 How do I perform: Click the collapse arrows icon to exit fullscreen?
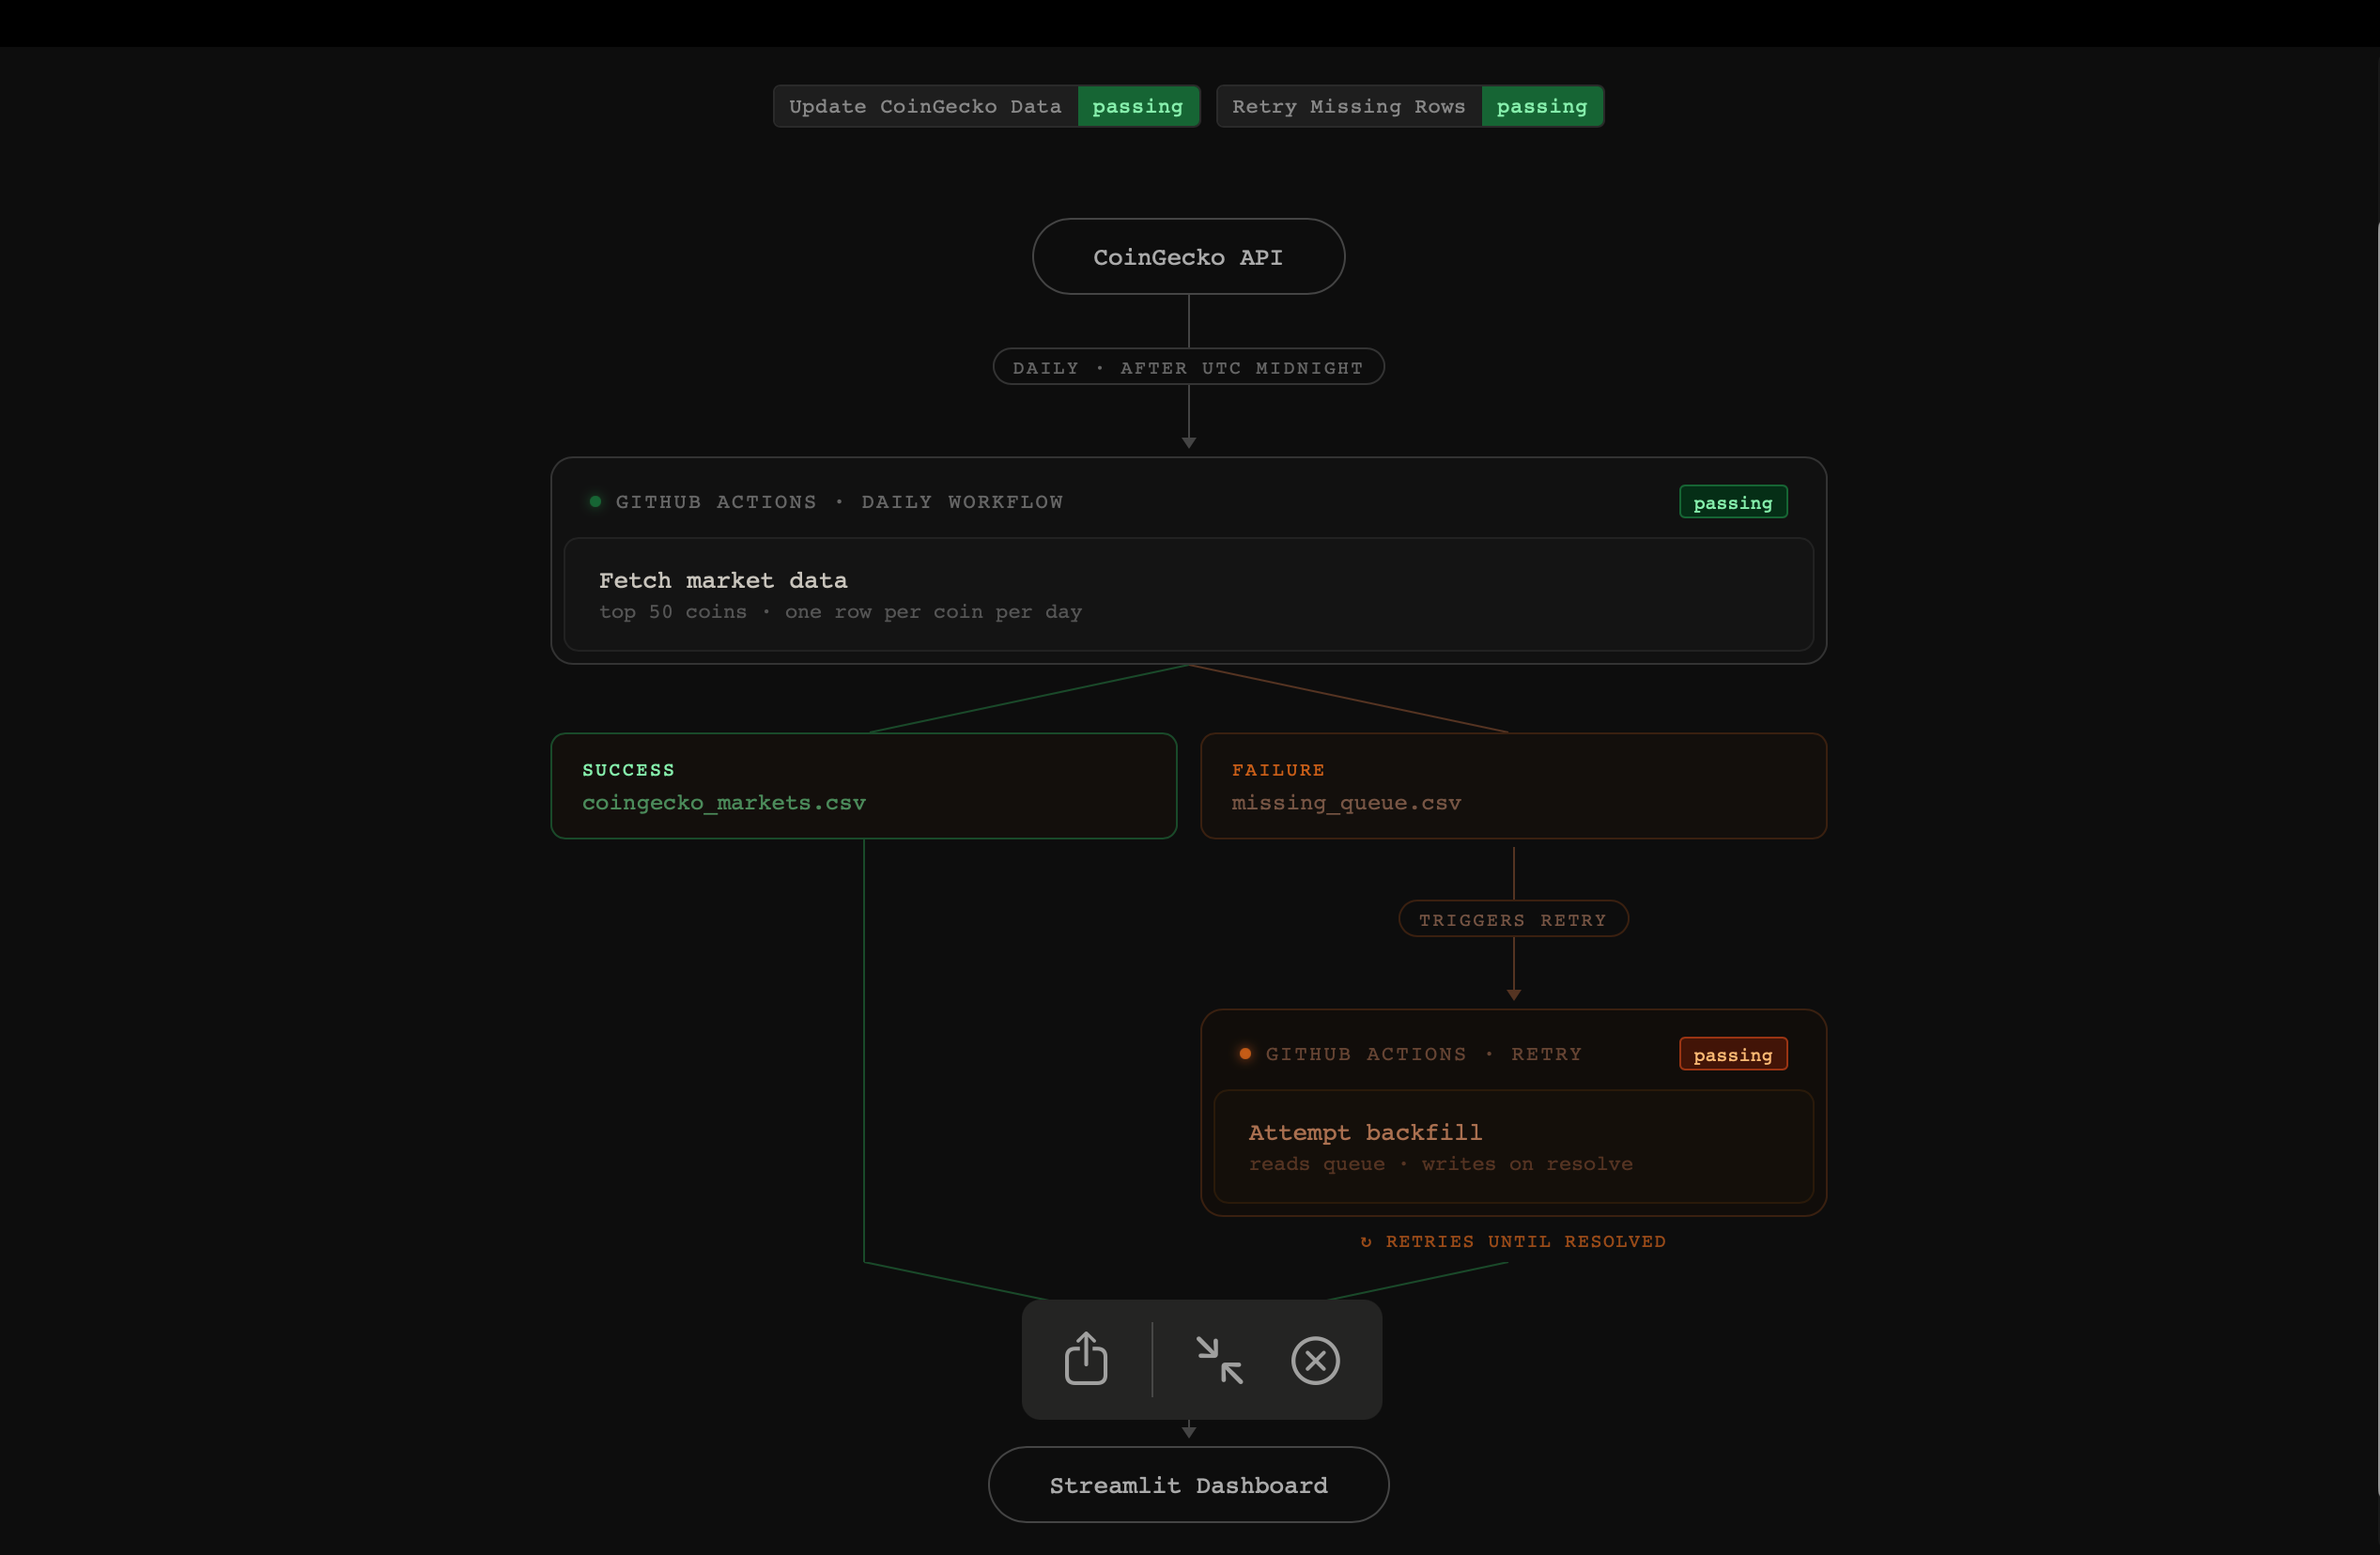click(x=1219, y=1361)
